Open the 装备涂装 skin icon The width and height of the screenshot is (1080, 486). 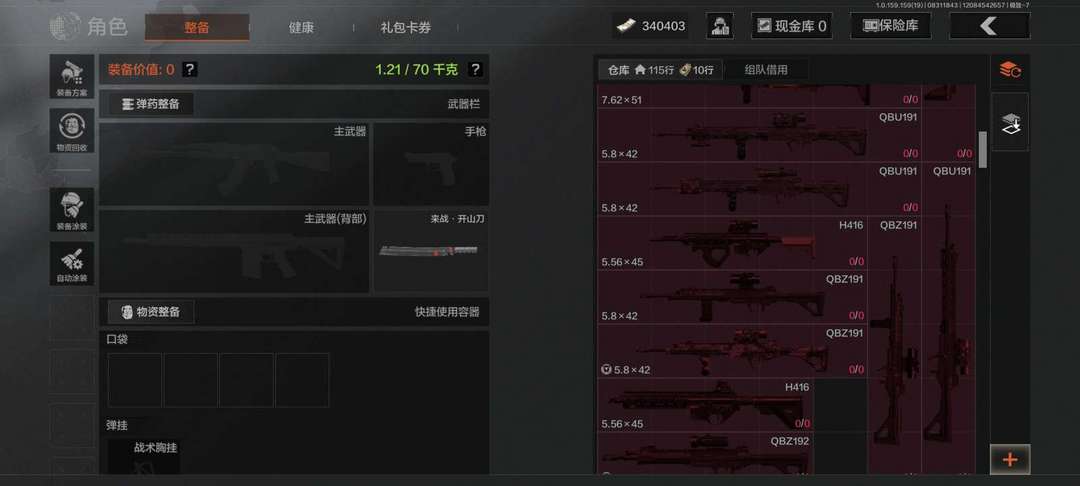pyautogui.click(x=72, y=209)
